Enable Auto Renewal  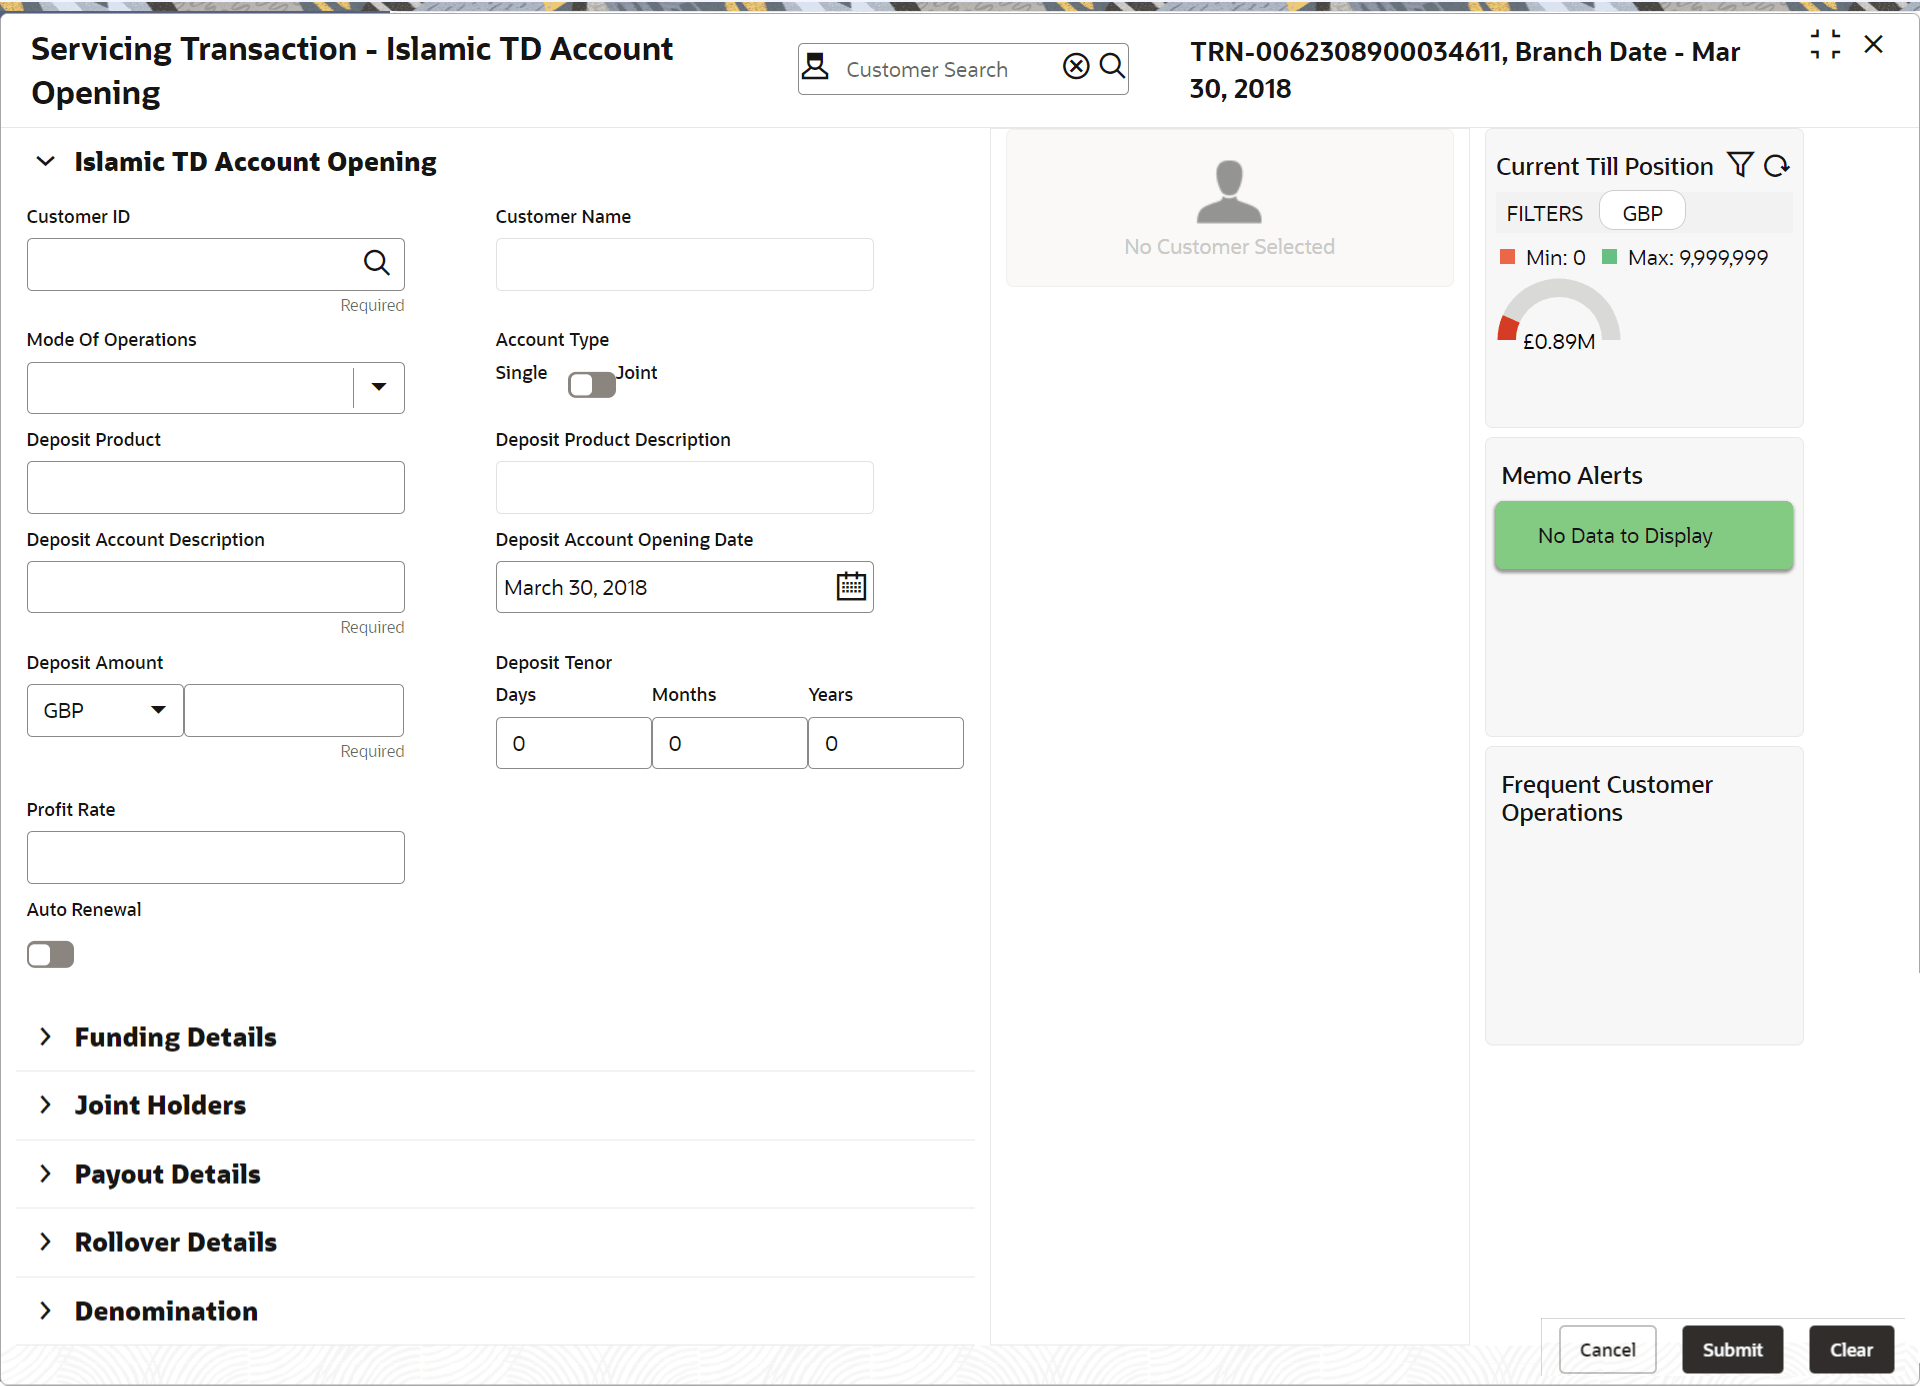50,954
